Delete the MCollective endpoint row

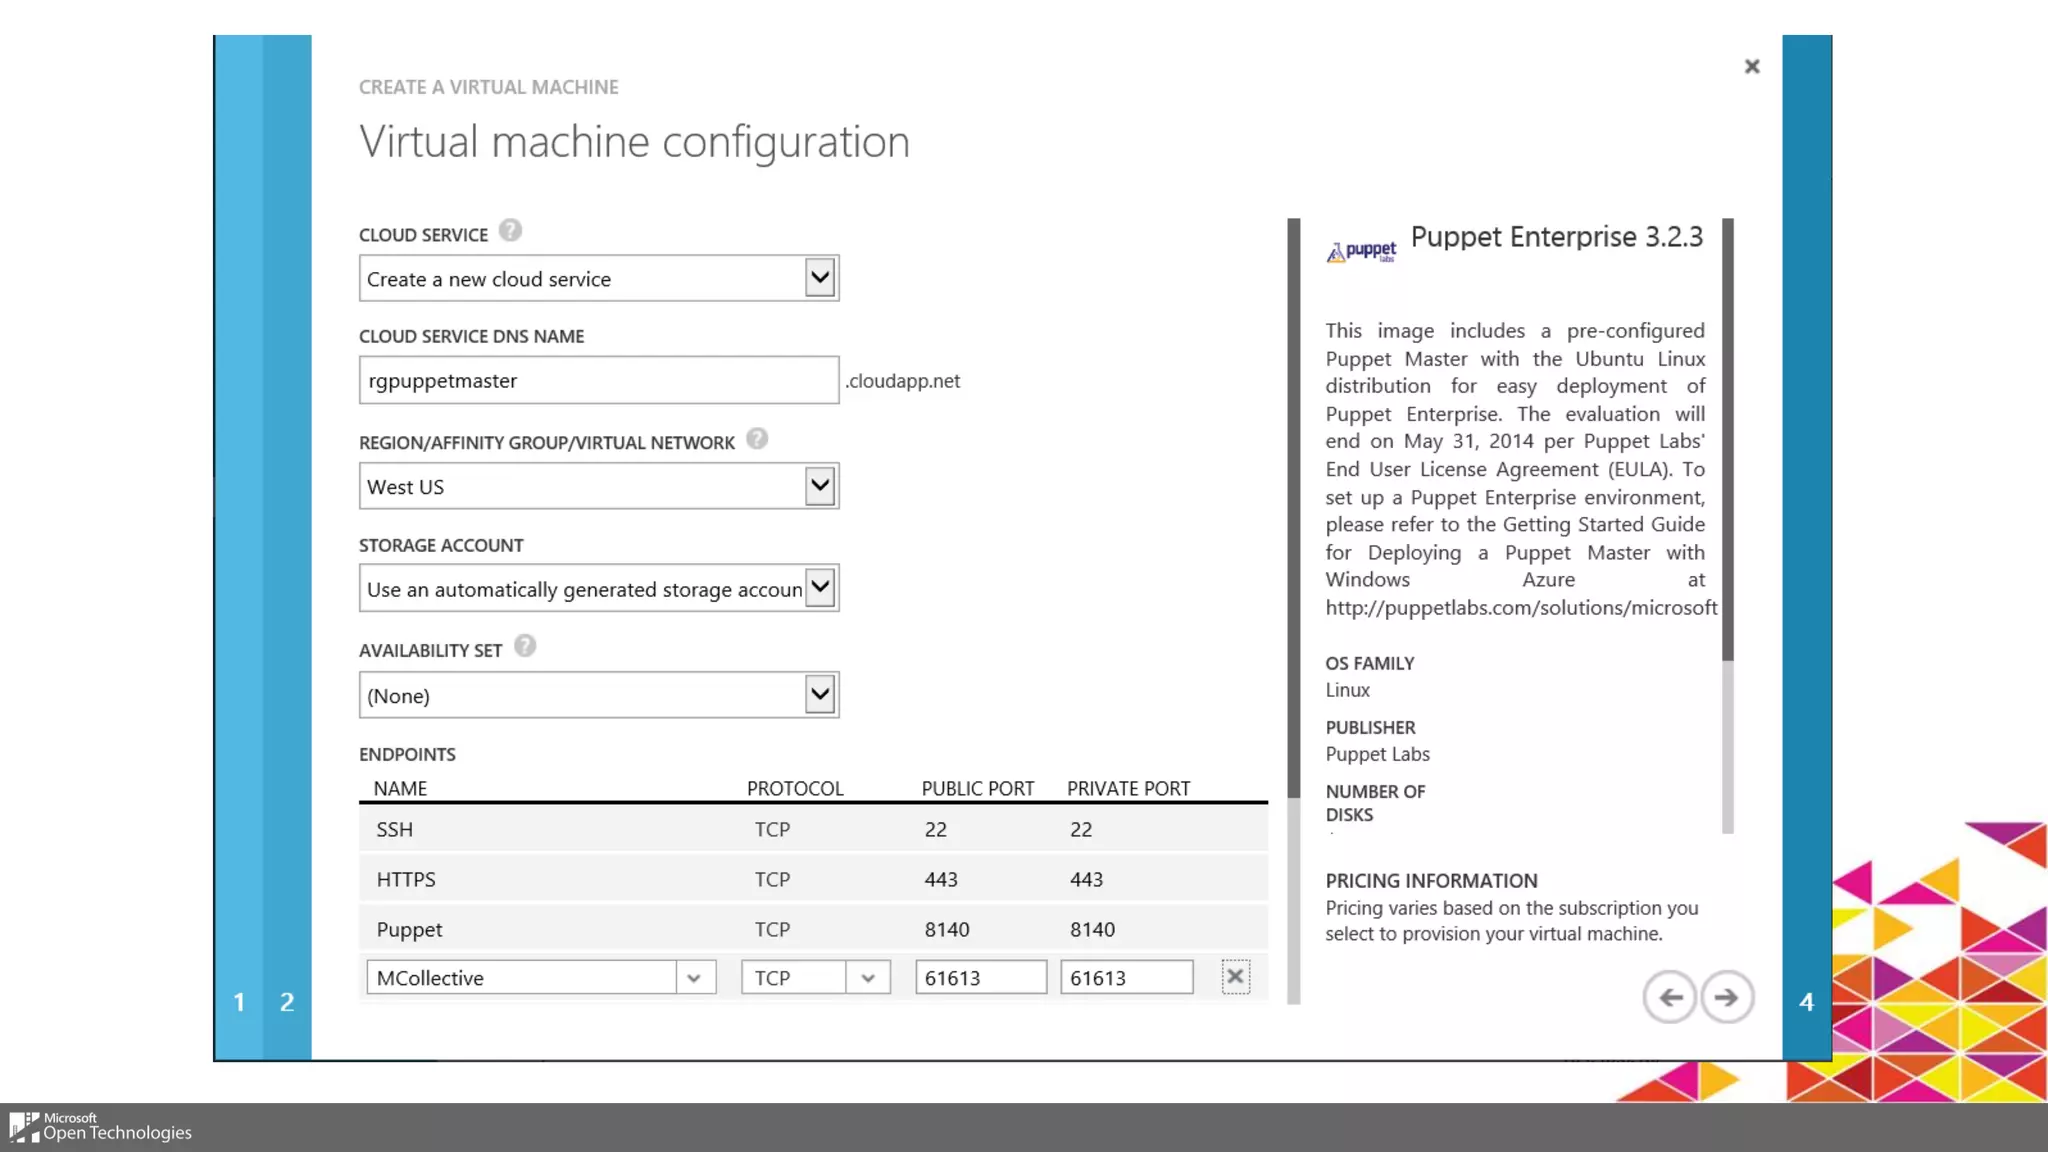(1235, 977)
